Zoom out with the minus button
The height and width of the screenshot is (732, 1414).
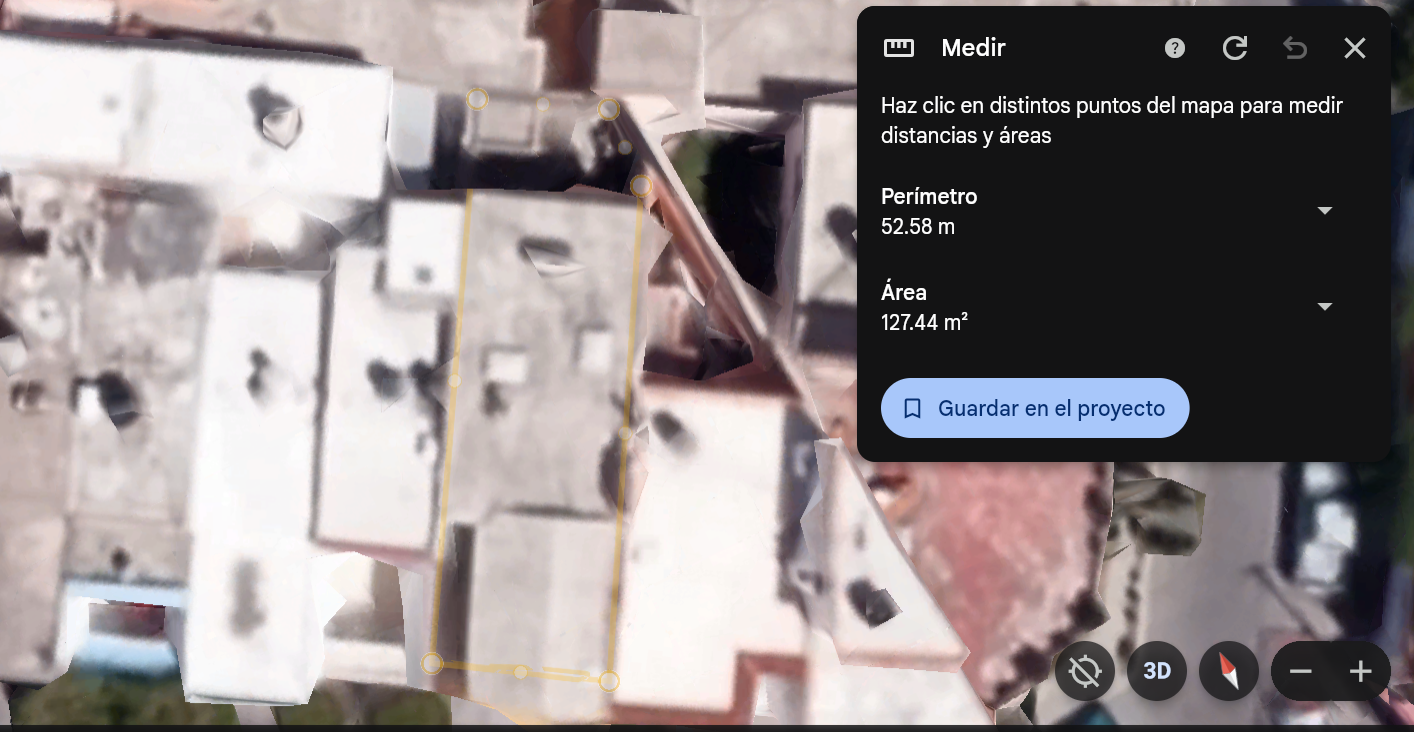(x=1301, y=671)
